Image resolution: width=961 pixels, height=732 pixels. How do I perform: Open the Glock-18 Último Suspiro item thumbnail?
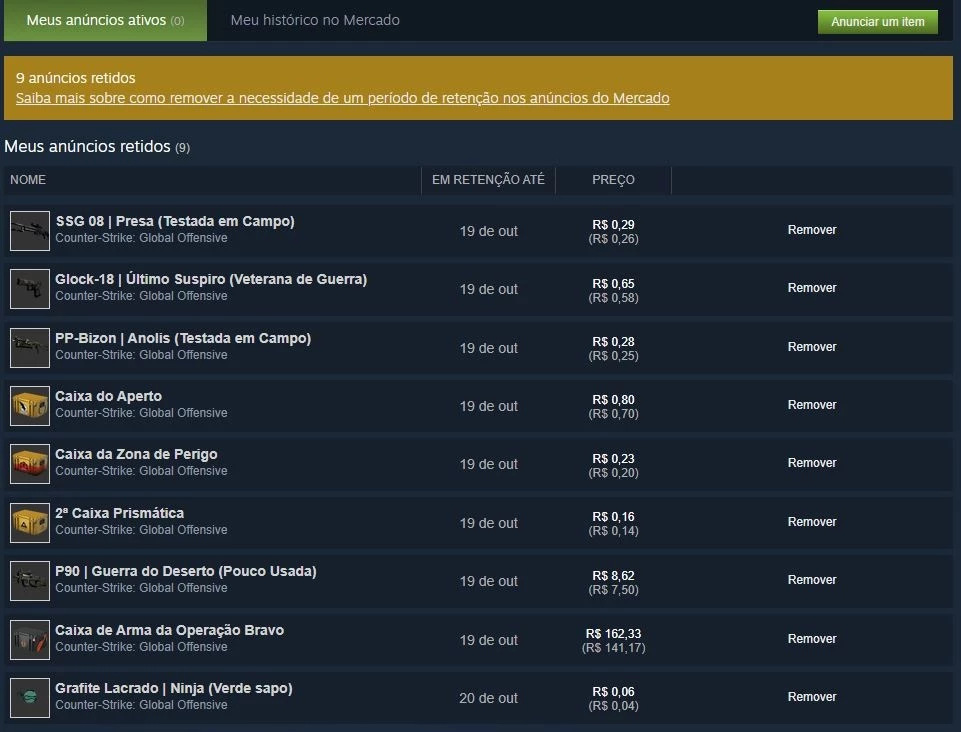click(29, 289)
